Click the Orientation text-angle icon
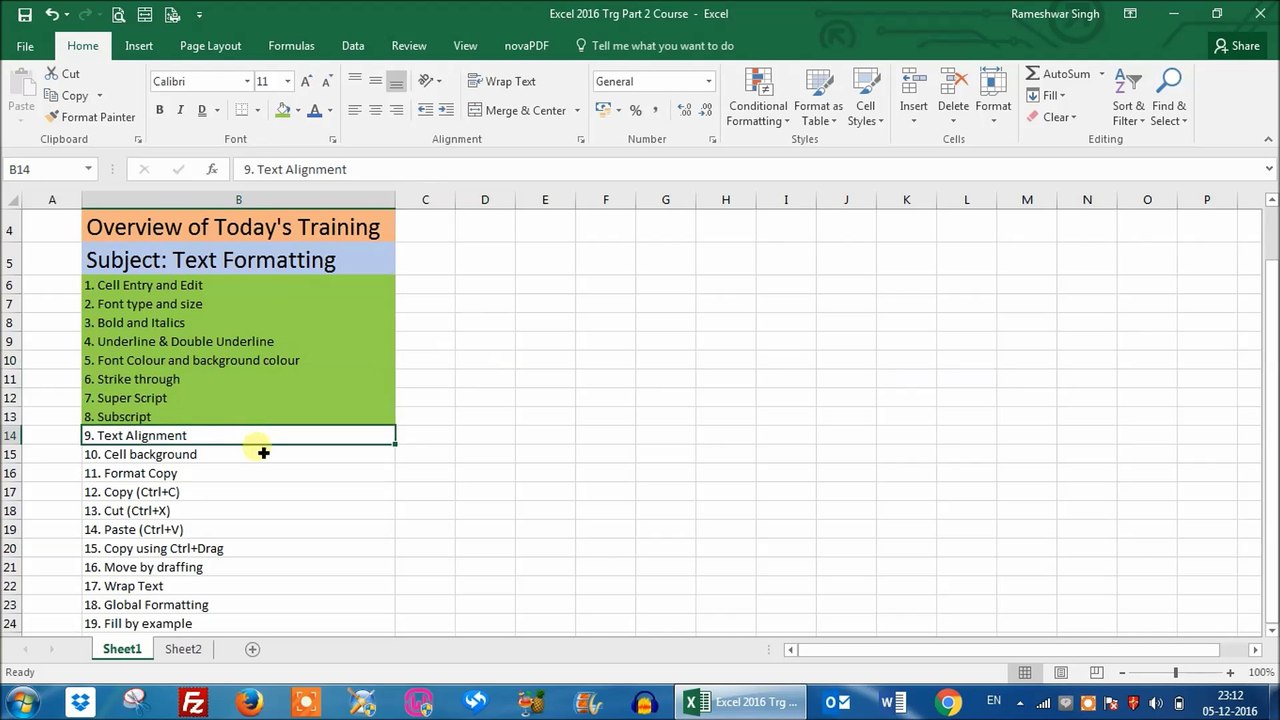The width and height of the screenshot is (1280, 720). (x=425, y=81)
